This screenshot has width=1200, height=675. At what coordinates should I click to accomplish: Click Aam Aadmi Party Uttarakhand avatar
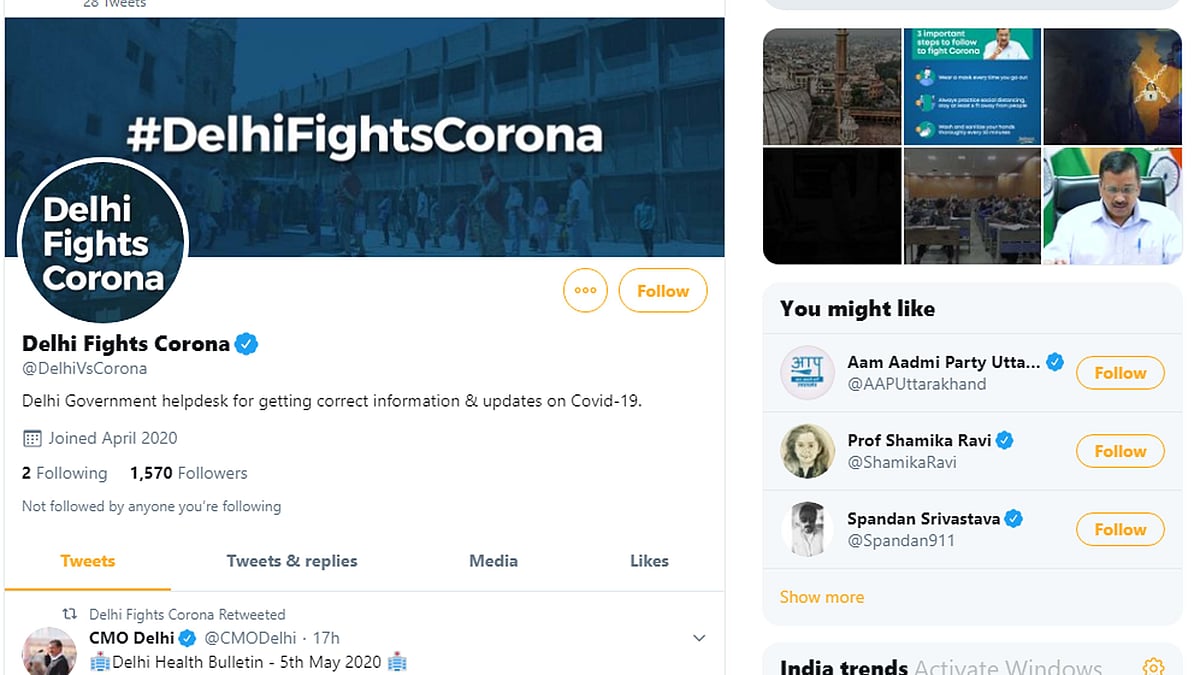click(807, 373)
